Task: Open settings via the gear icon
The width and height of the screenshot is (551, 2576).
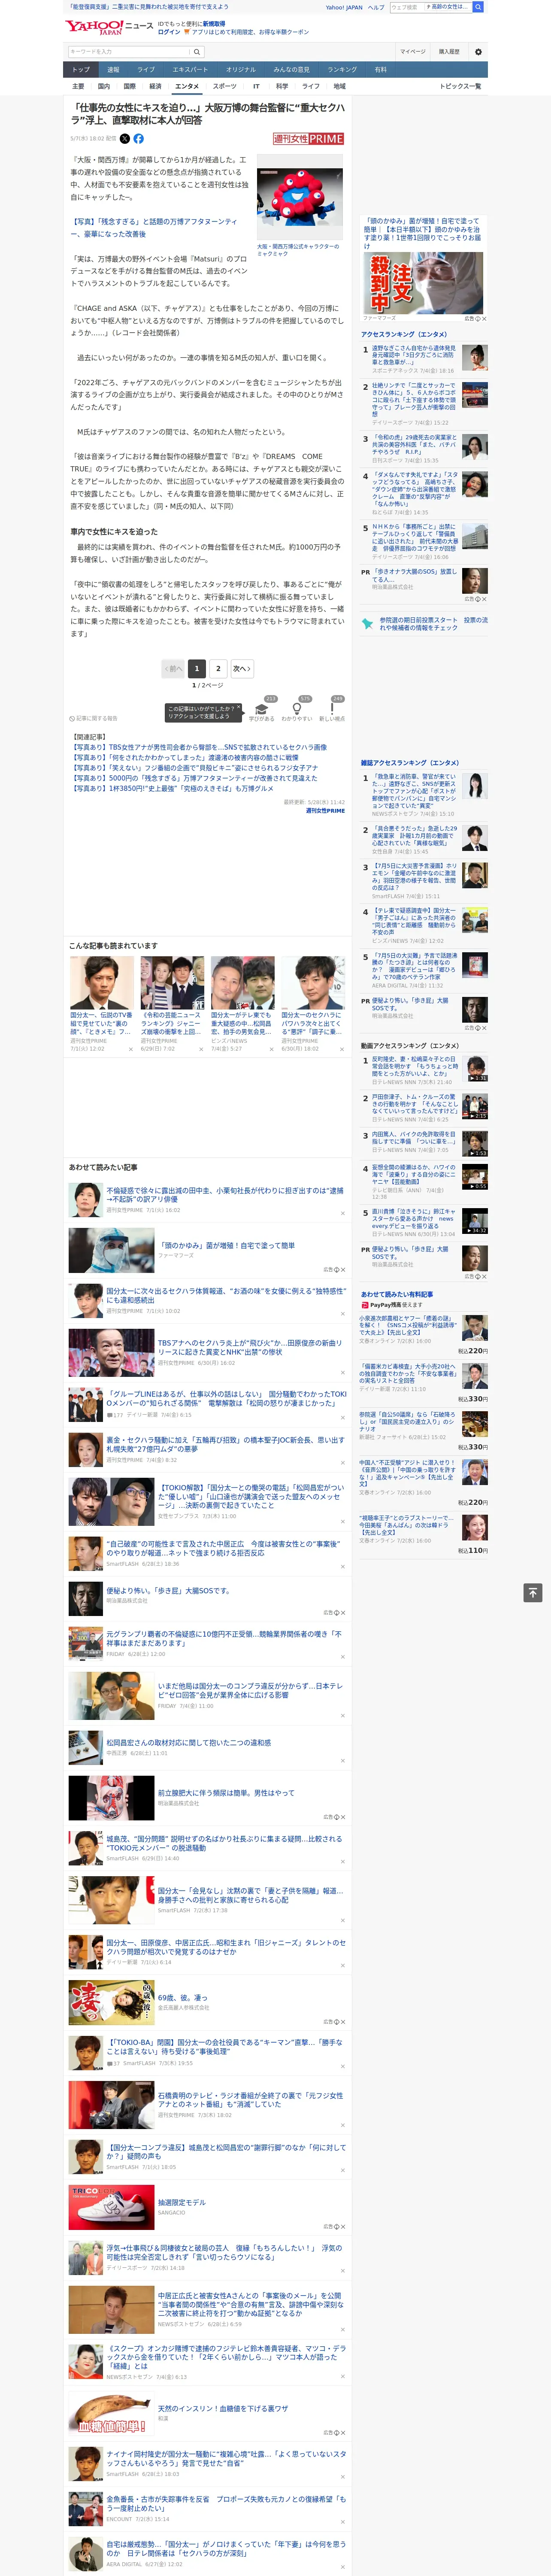Action: click(x=478, y=52)
